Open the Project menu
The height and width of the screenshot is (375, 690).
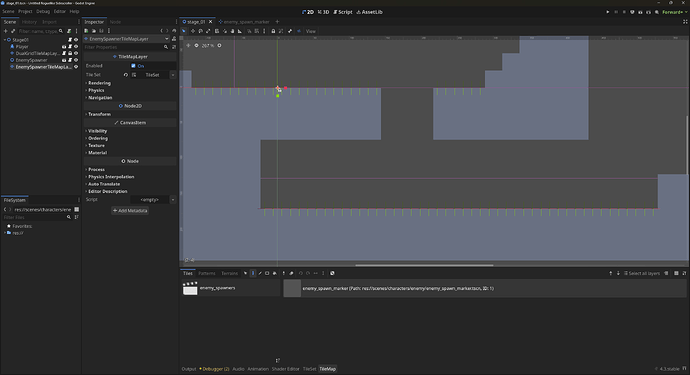click(25, 11)
